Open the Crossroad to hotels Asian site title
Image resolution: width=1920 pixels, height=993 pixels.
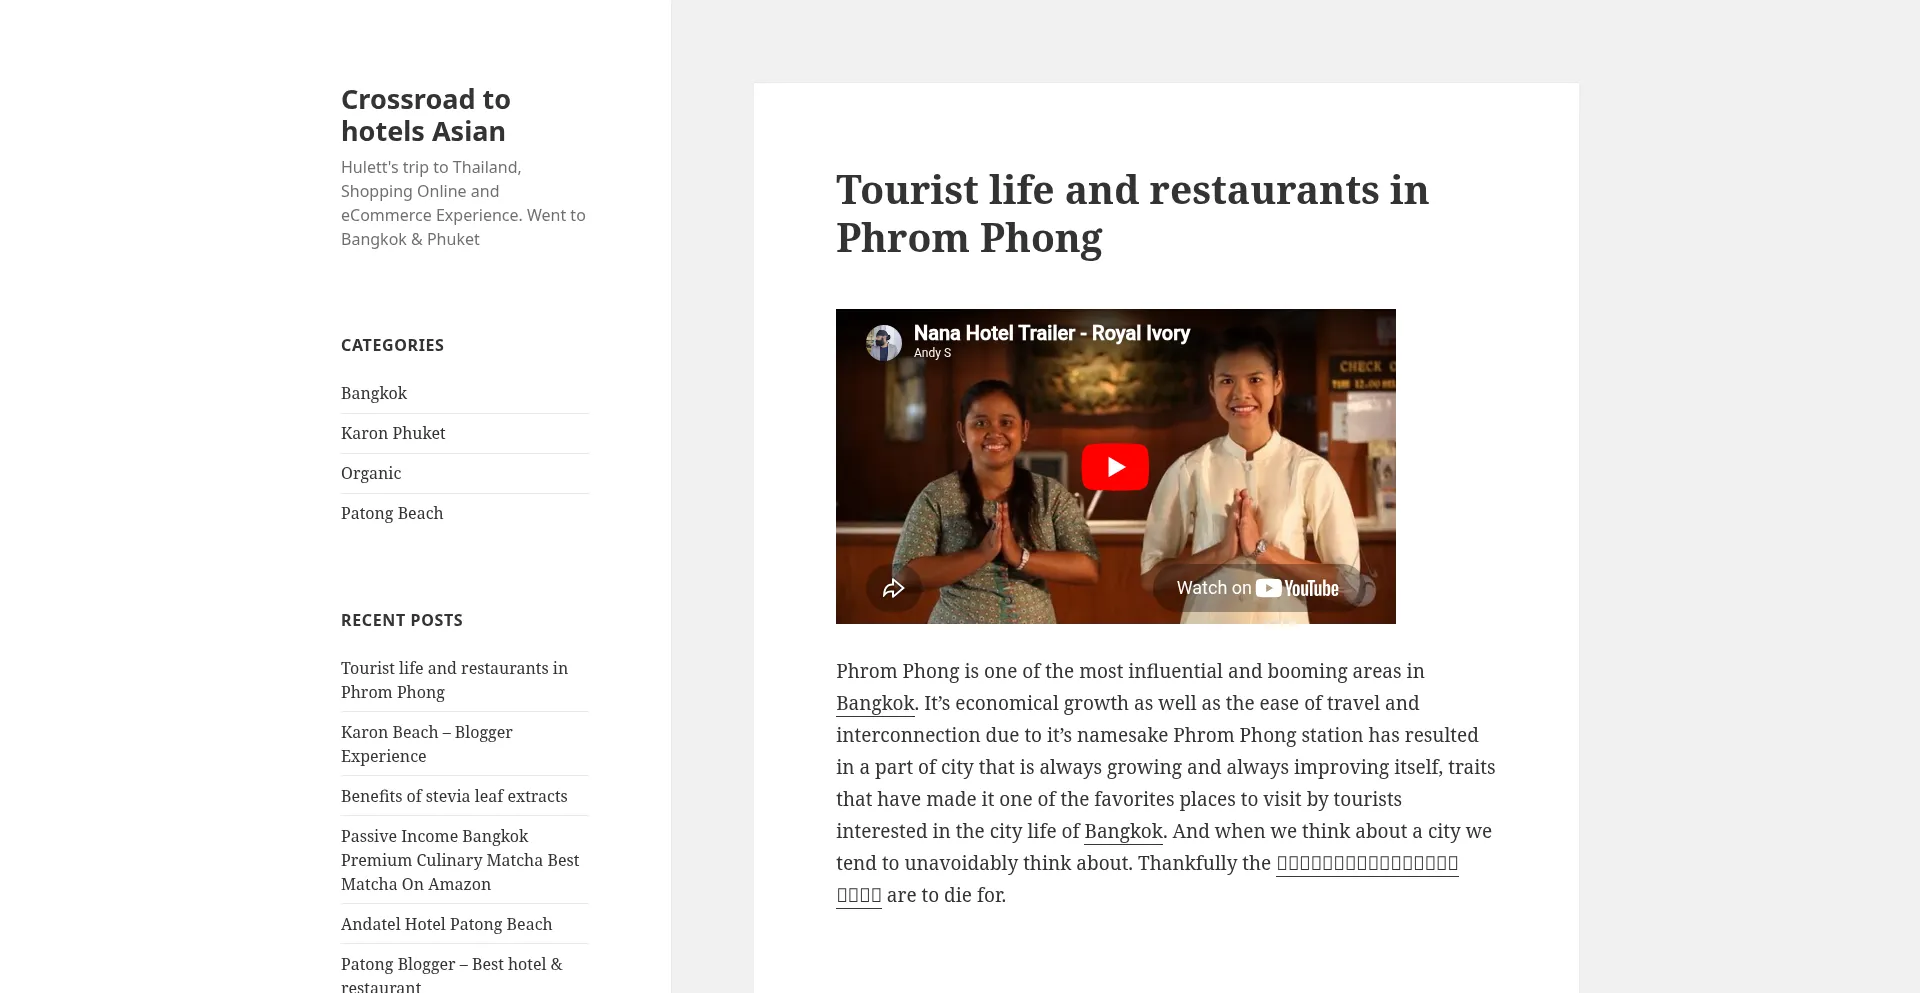click(x=426, y=115)
